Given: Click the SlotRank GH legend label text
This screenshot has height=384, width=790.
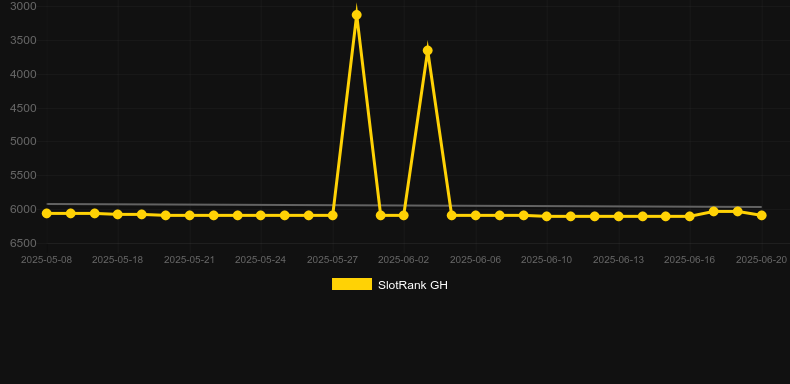Looking at the screenshot, I should click(413, 285).
